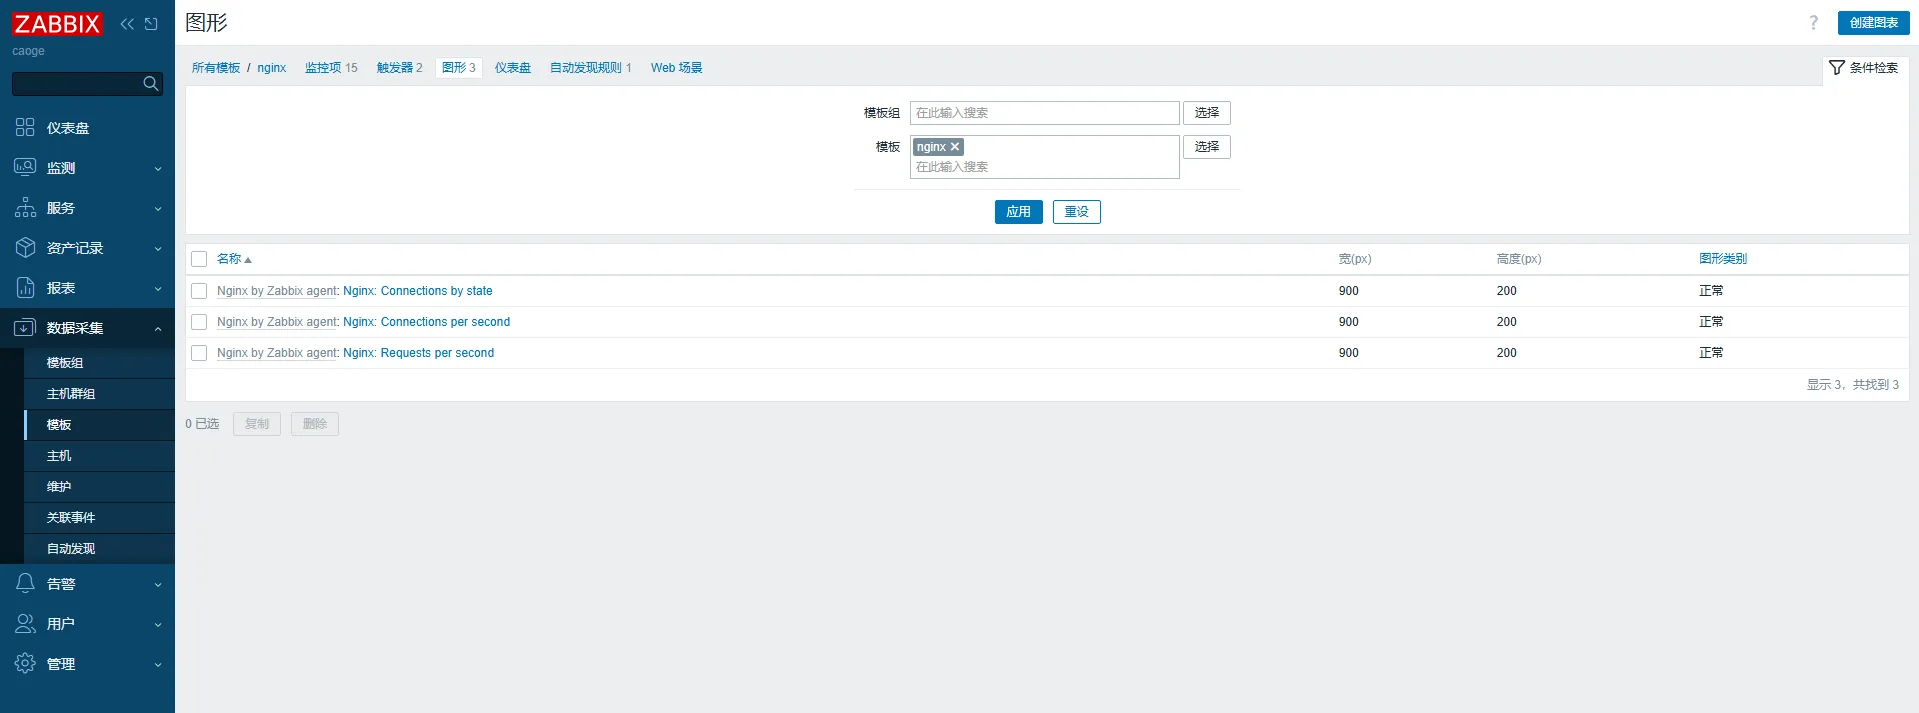Expand the 用户 menu chevron
The image size is (1919, 713).
158,625
